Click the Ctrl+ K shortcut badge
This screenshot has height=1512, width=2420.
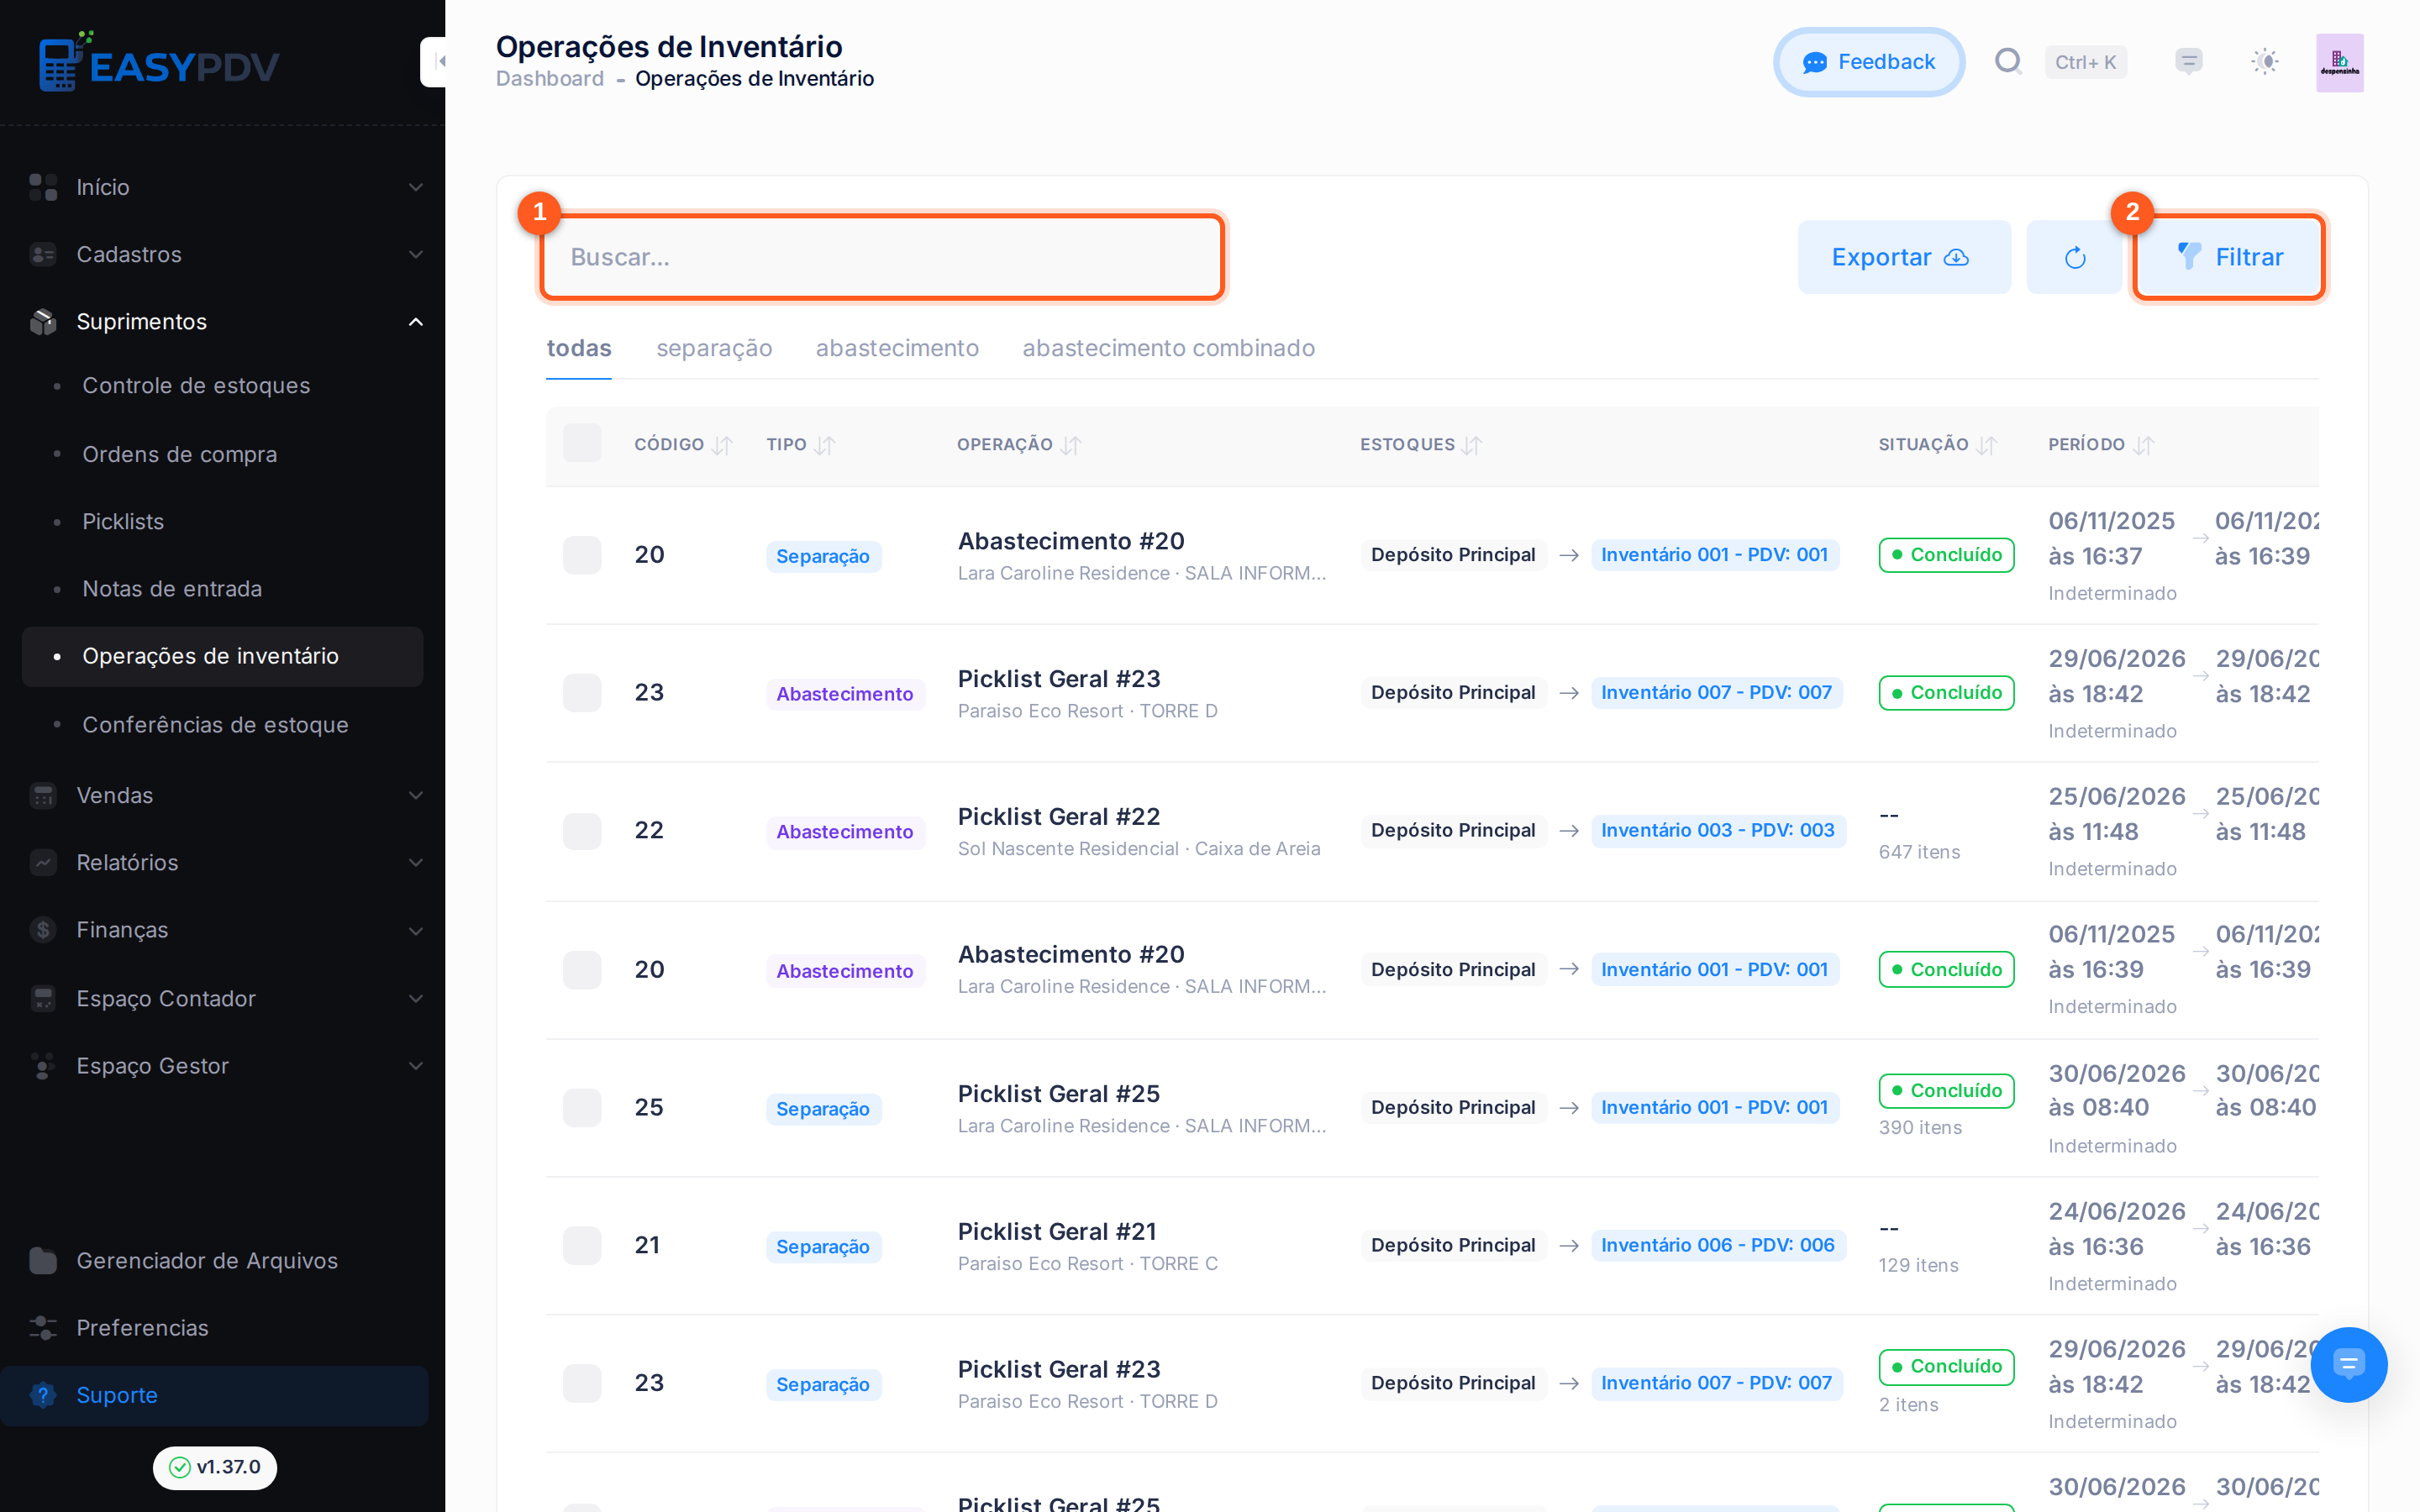[x=2086, y=62]
